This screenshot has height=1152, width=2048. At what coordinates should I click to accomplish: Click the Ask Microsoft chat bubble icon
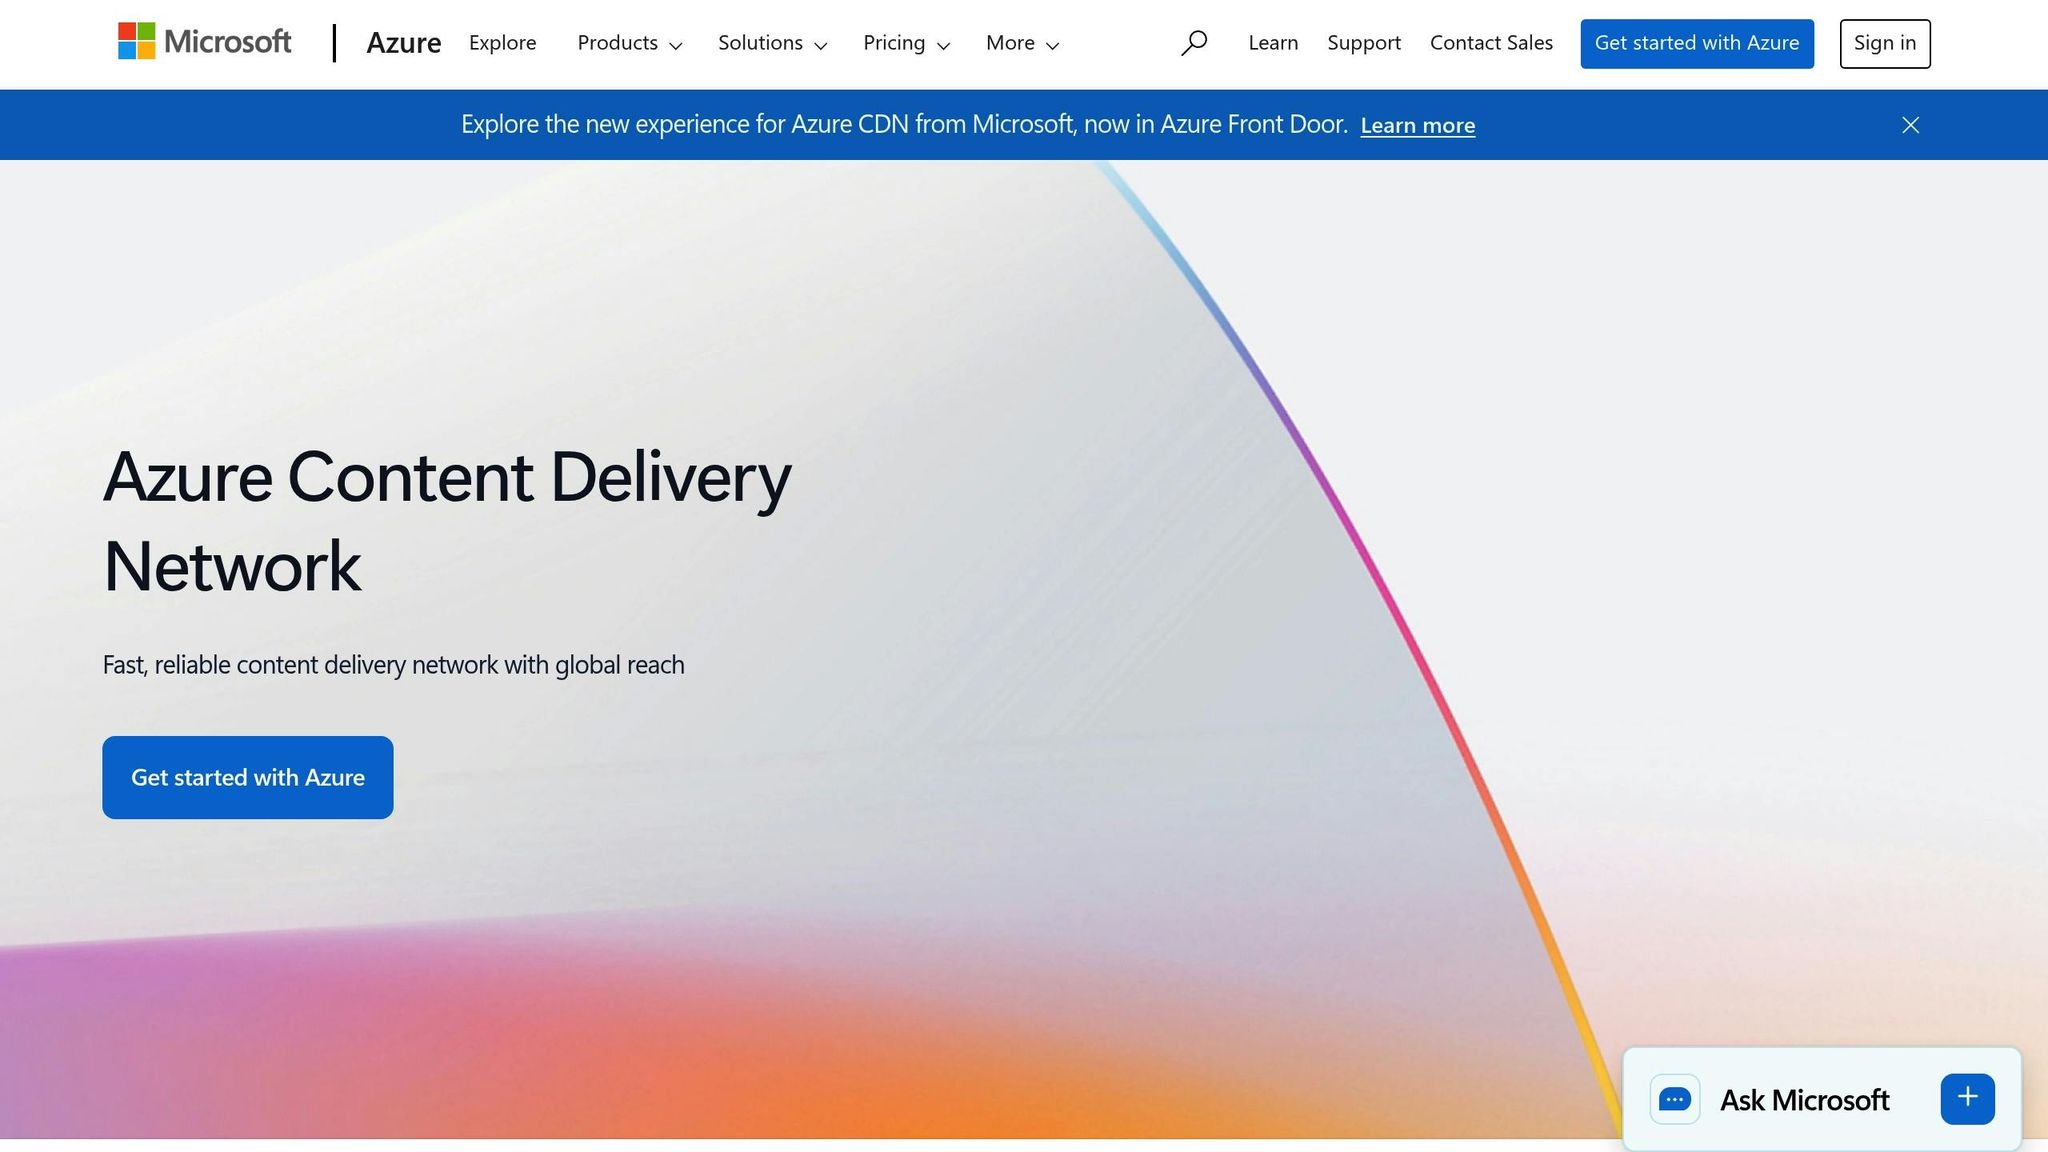[x=1675, y=1099]
